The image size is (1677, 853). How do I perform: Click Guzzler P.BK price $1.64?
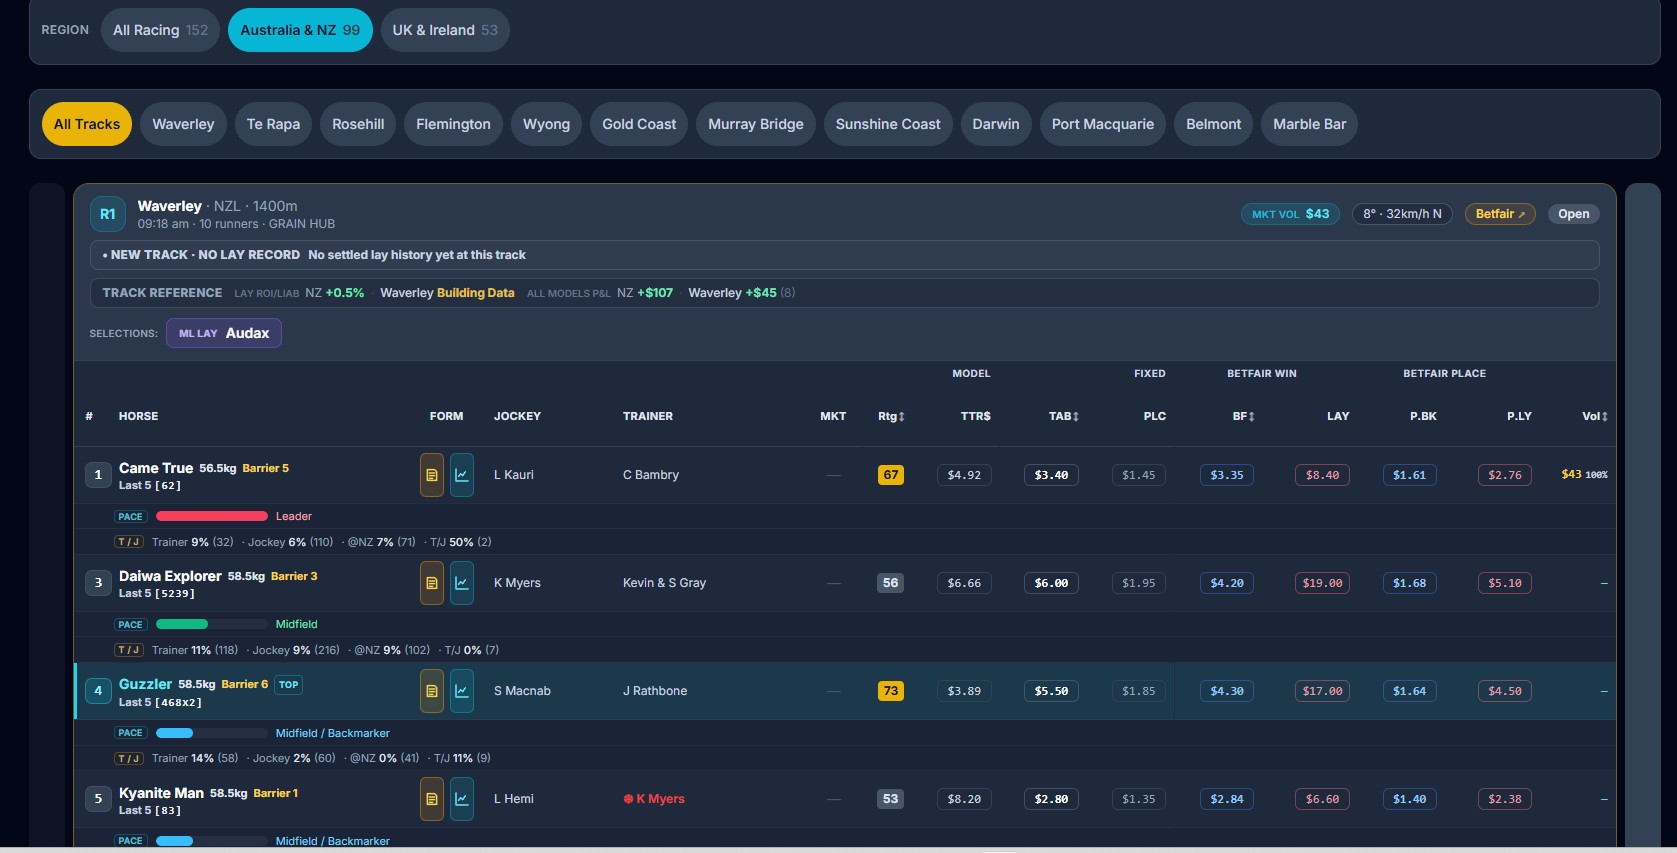tap(1410, 691)
